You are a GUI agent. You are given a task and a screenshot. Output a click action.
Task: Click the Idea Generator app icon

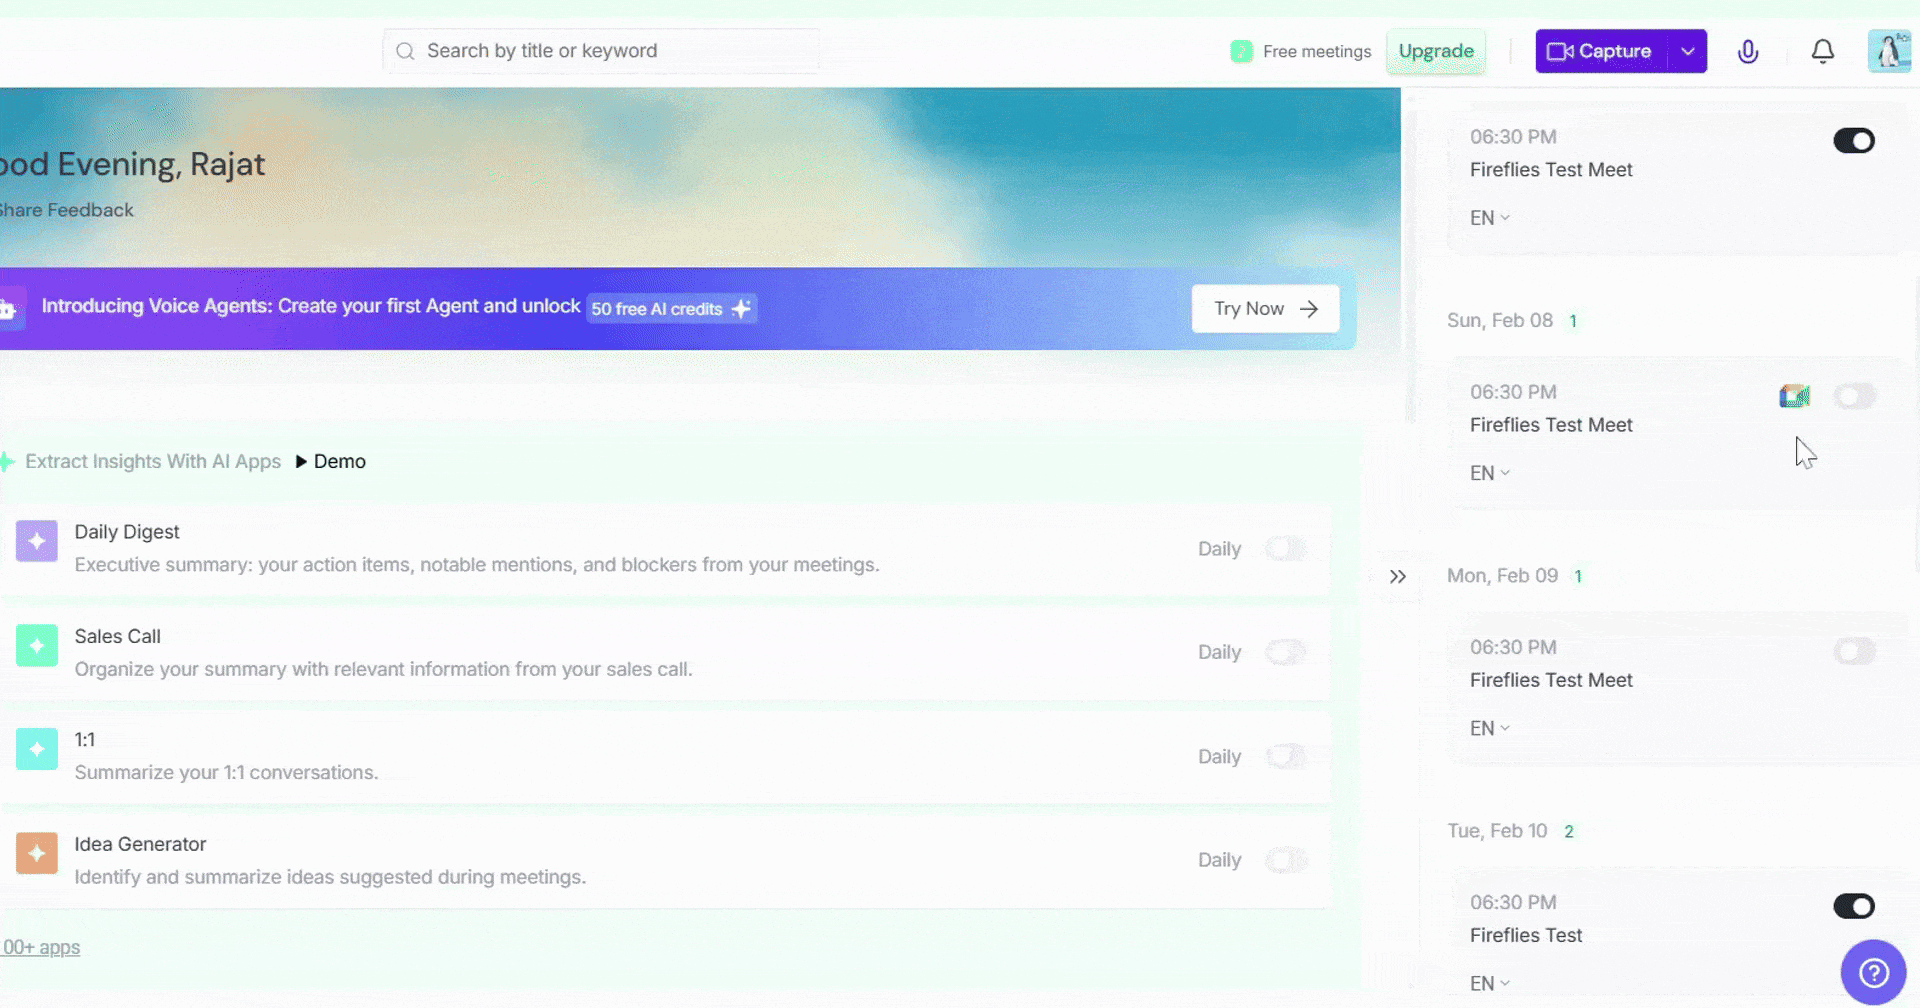point(37,853)
